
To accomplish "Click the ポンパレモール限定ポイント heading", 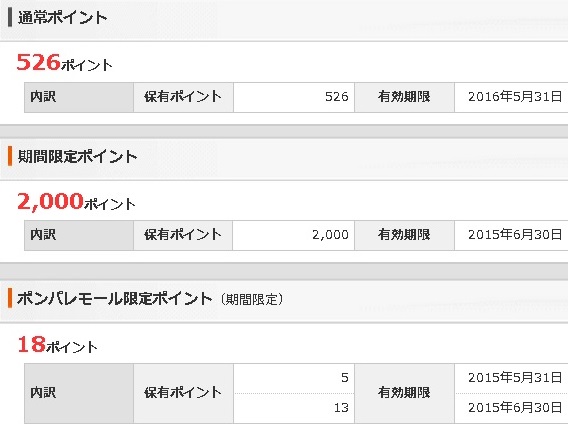I will pos(114,299).
